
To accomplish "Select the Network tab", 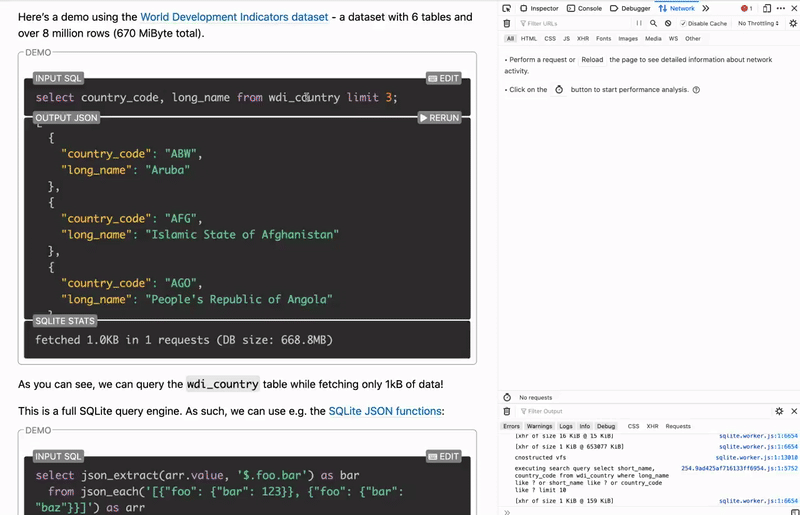I will pos(677,8).
